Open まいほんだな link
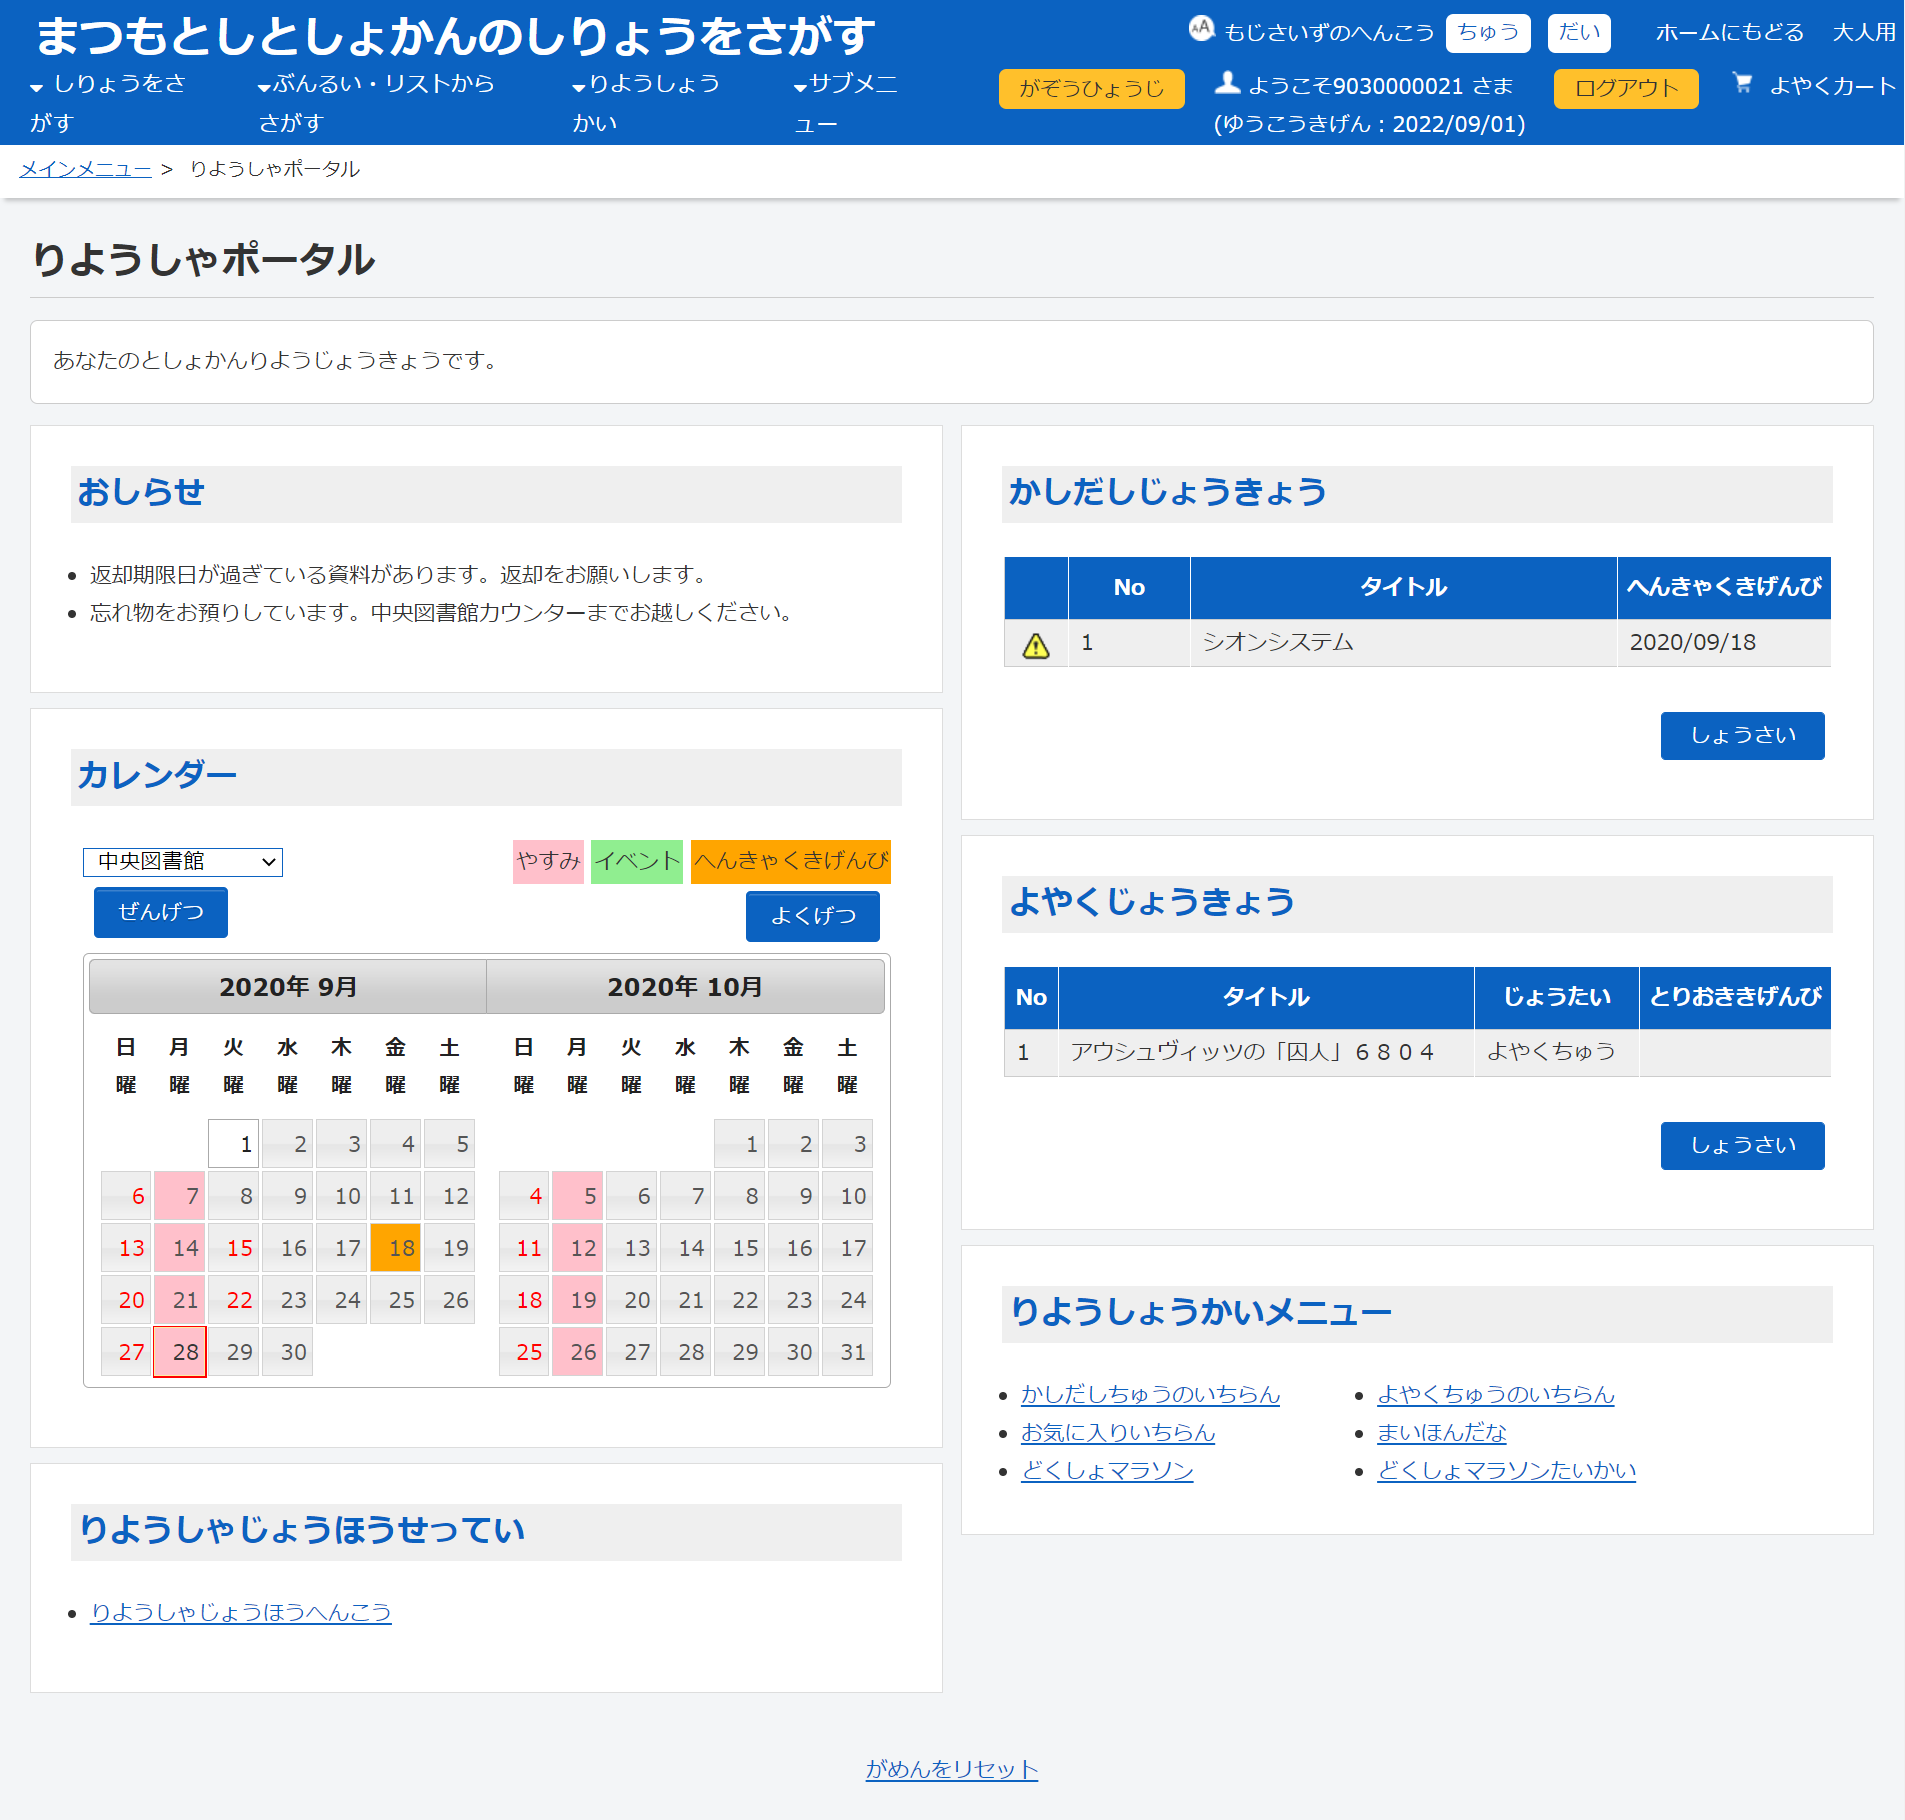This screenshot has width=1905, height=1820. pyautogui.click(x=1441, y=1432)
